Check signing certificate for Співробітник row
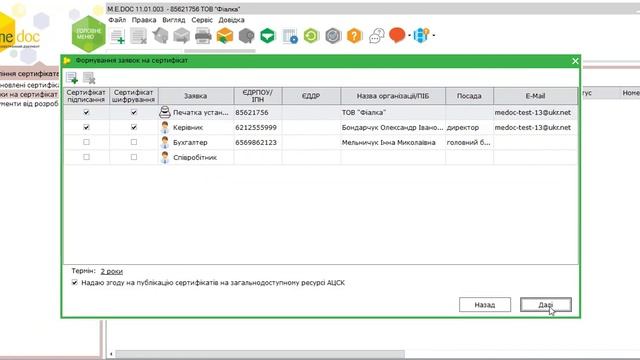The width and height of the screenshot is (640, 360). (x=86, y=157)
